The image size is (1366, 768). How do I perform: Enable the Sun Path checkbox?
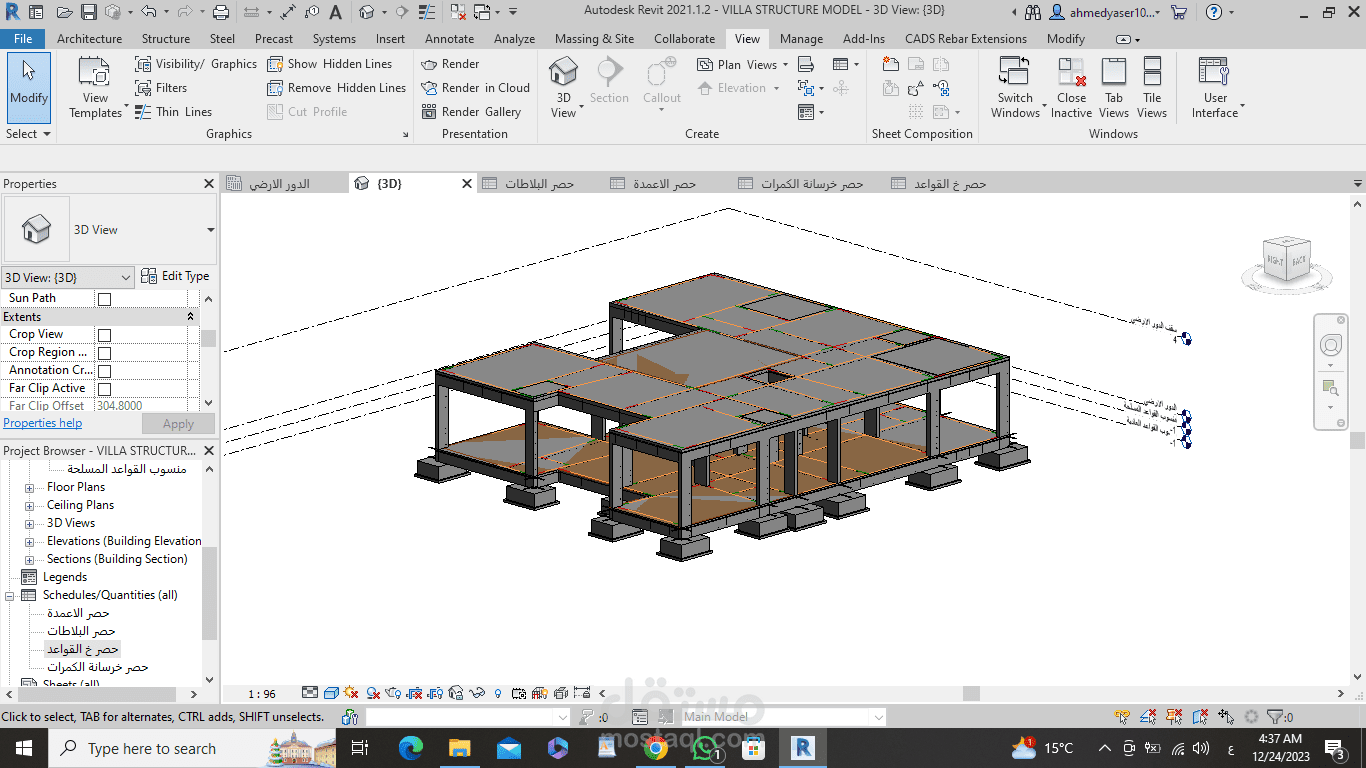click(x=104, y=299)
